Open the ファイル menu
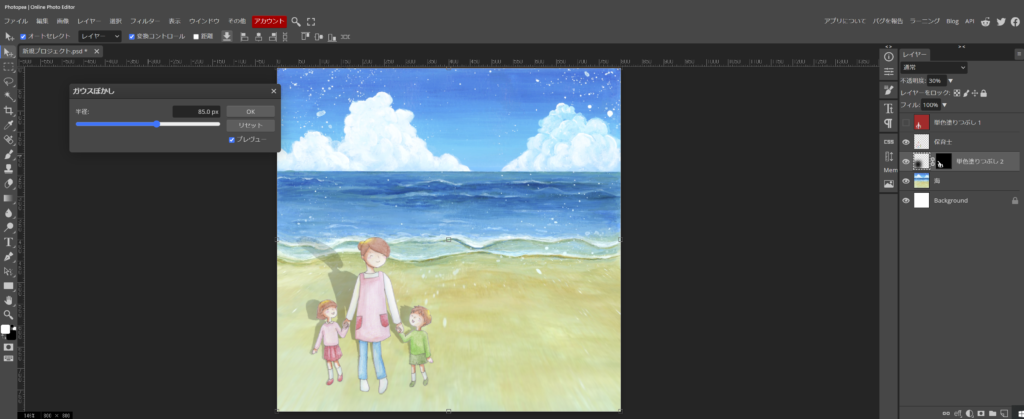Image resolution: width=1024 pixels, height=419 pixels. [x=16, y=21]
